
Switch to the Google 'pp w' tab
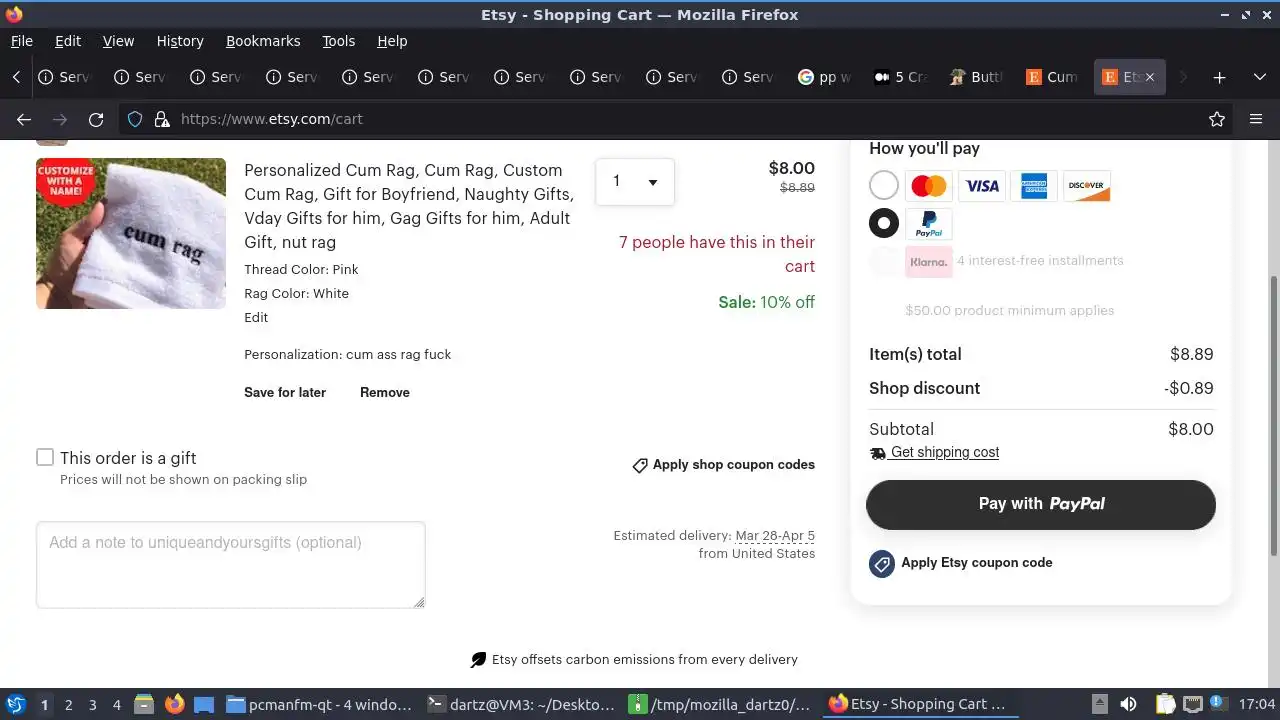coord(825,77)
